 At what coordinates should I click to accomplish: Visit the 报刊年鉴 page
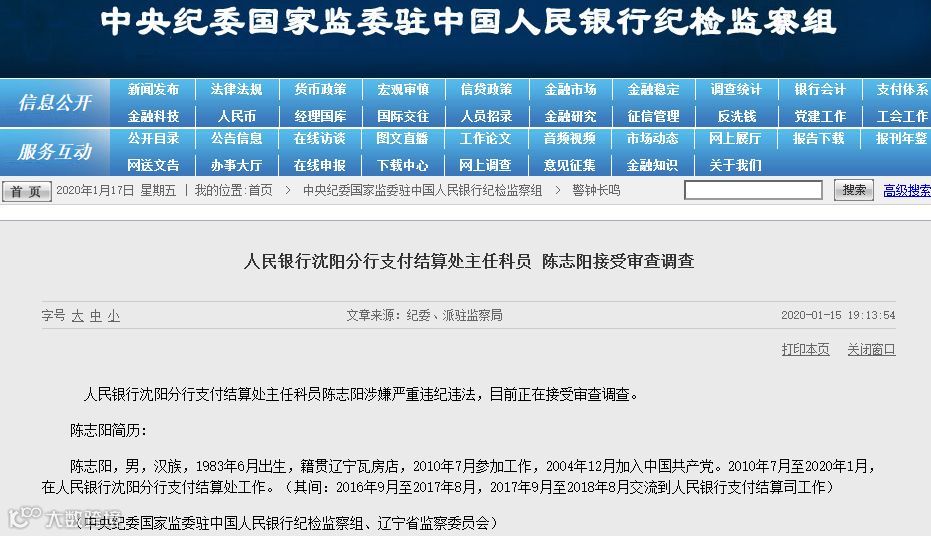point(902,138)
